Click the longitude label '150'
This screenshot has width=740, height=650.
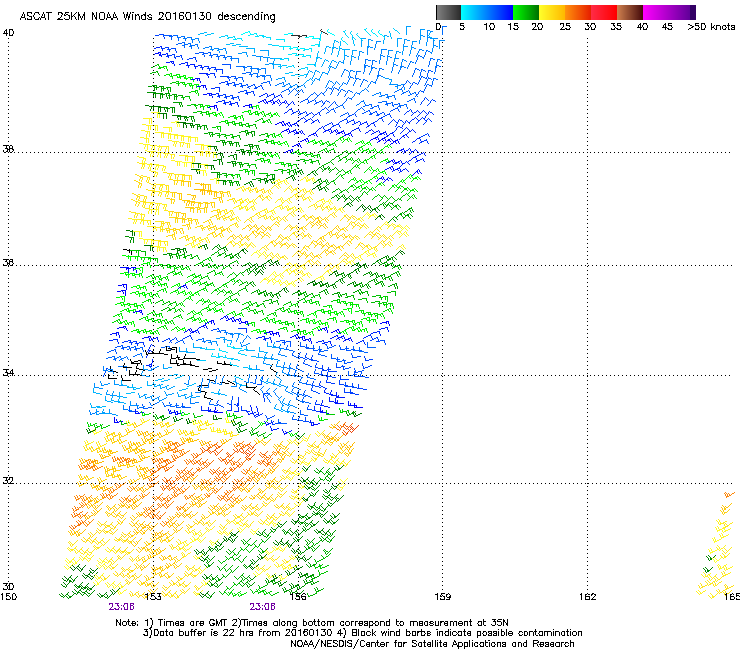[x=8, y=597]
